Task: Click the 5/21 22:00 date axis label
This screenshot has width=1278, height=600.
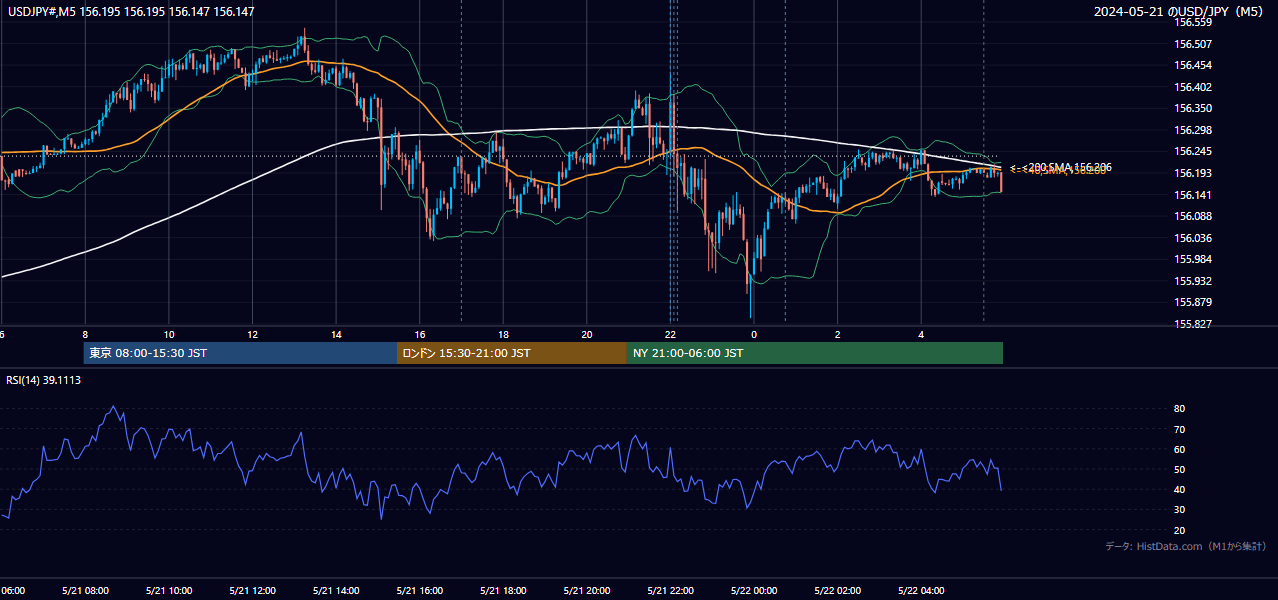Action: [671, 590]
